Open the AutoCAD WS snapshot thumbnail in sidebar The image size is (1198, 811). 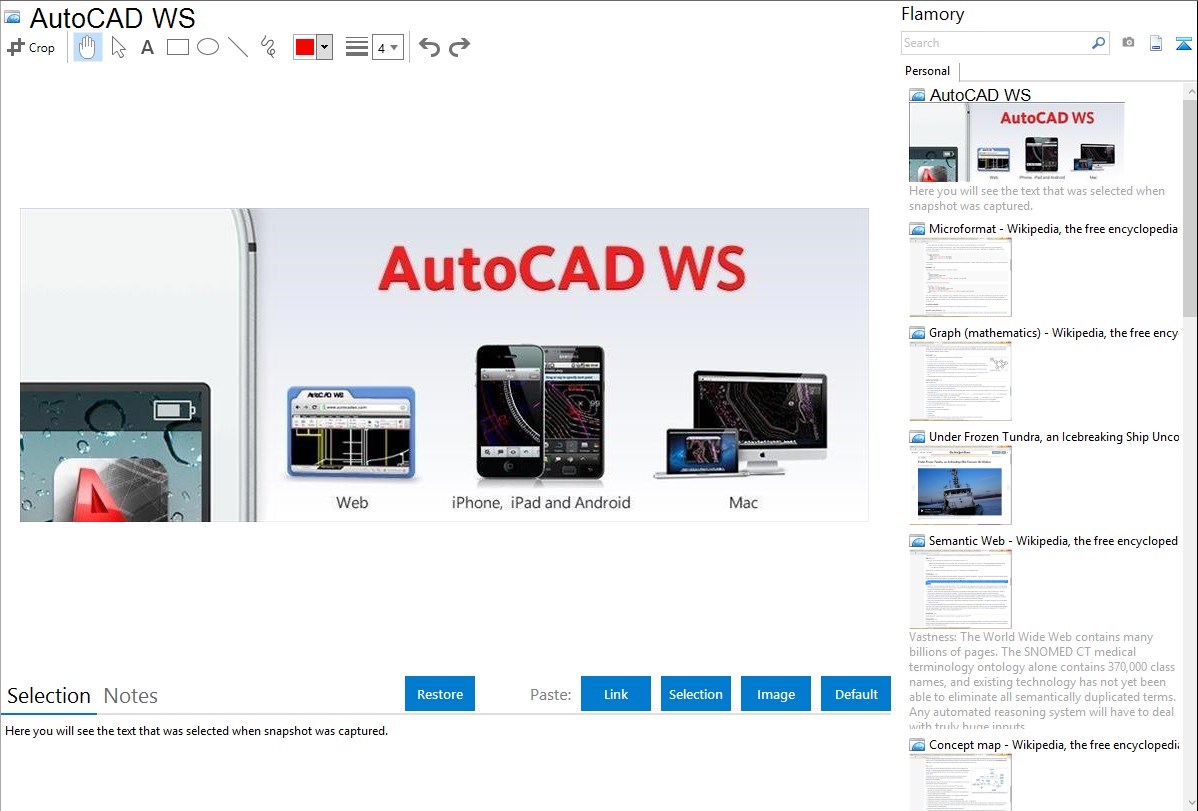(1016, 142)
